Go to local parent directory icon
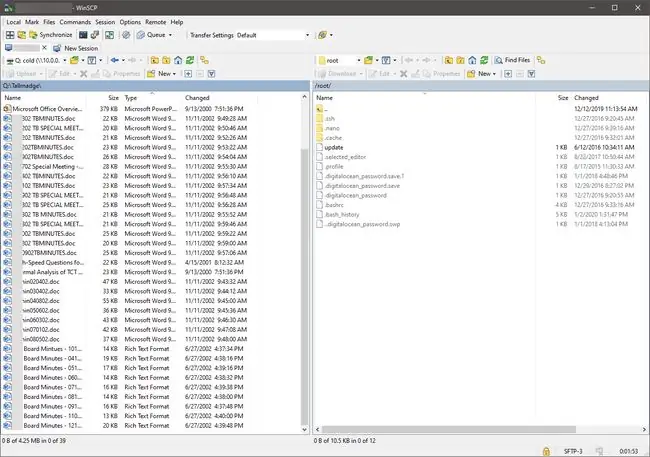Image resolution: width=650 pixels, height=457 pixels. coord(155,61)
